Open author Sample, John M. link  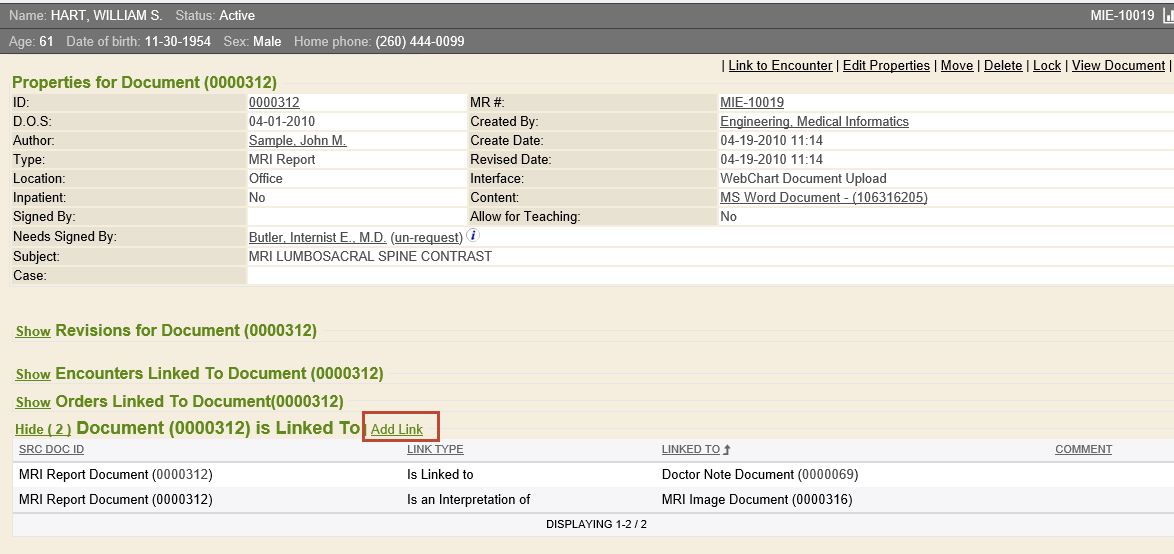click(x=297, y=141)
